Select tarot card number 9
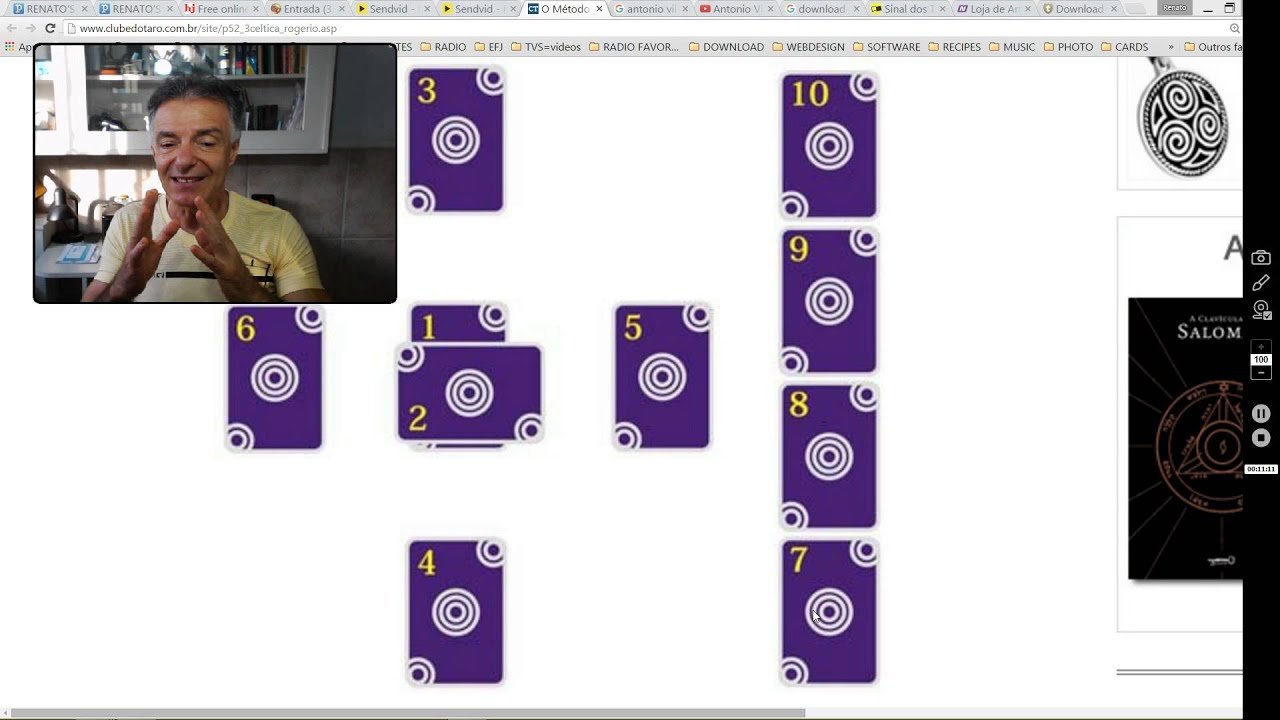 tap(829, 301)
